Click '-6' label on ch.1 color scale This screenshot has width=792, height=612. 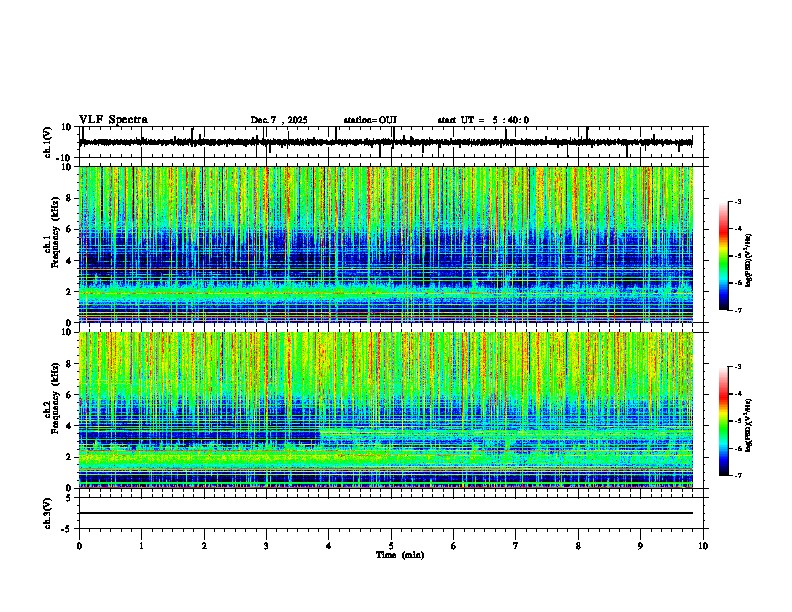738,283
